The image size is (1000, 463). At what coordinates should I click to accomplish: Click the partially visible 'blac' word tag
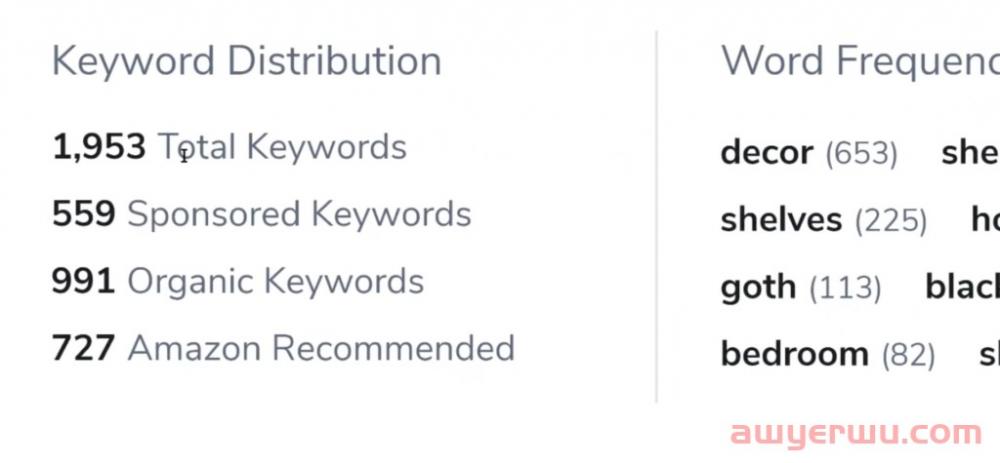pos(962,288)
